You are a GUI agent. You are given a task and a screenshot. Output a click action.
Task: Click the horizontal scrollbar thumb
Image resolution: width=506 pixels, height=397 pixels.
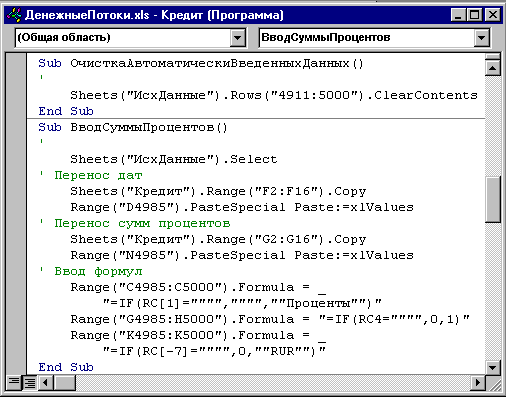click(64, 382)
